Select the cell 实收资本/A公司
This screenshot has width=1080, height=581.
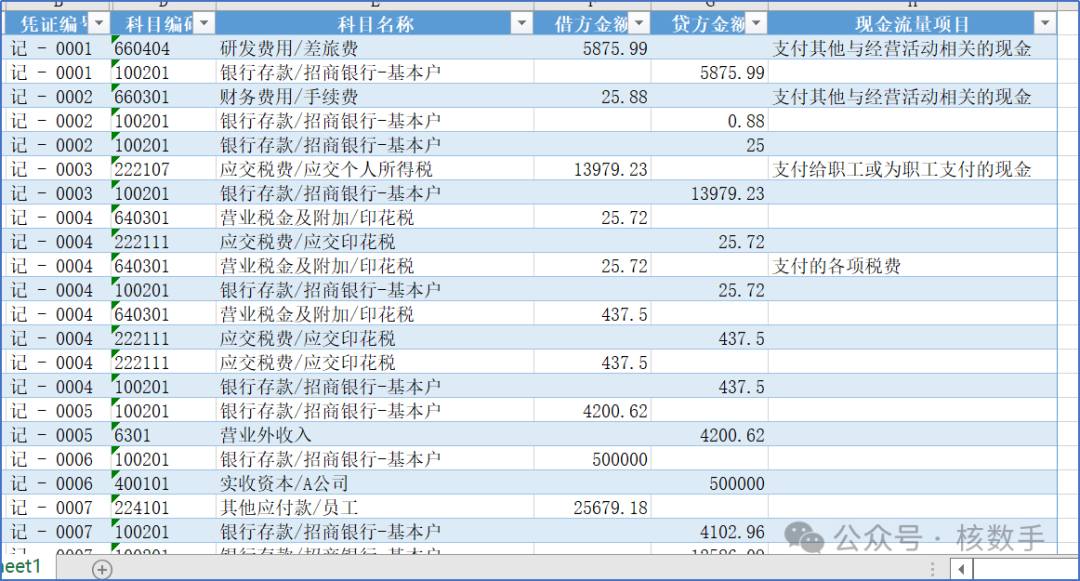click(375, 483)
